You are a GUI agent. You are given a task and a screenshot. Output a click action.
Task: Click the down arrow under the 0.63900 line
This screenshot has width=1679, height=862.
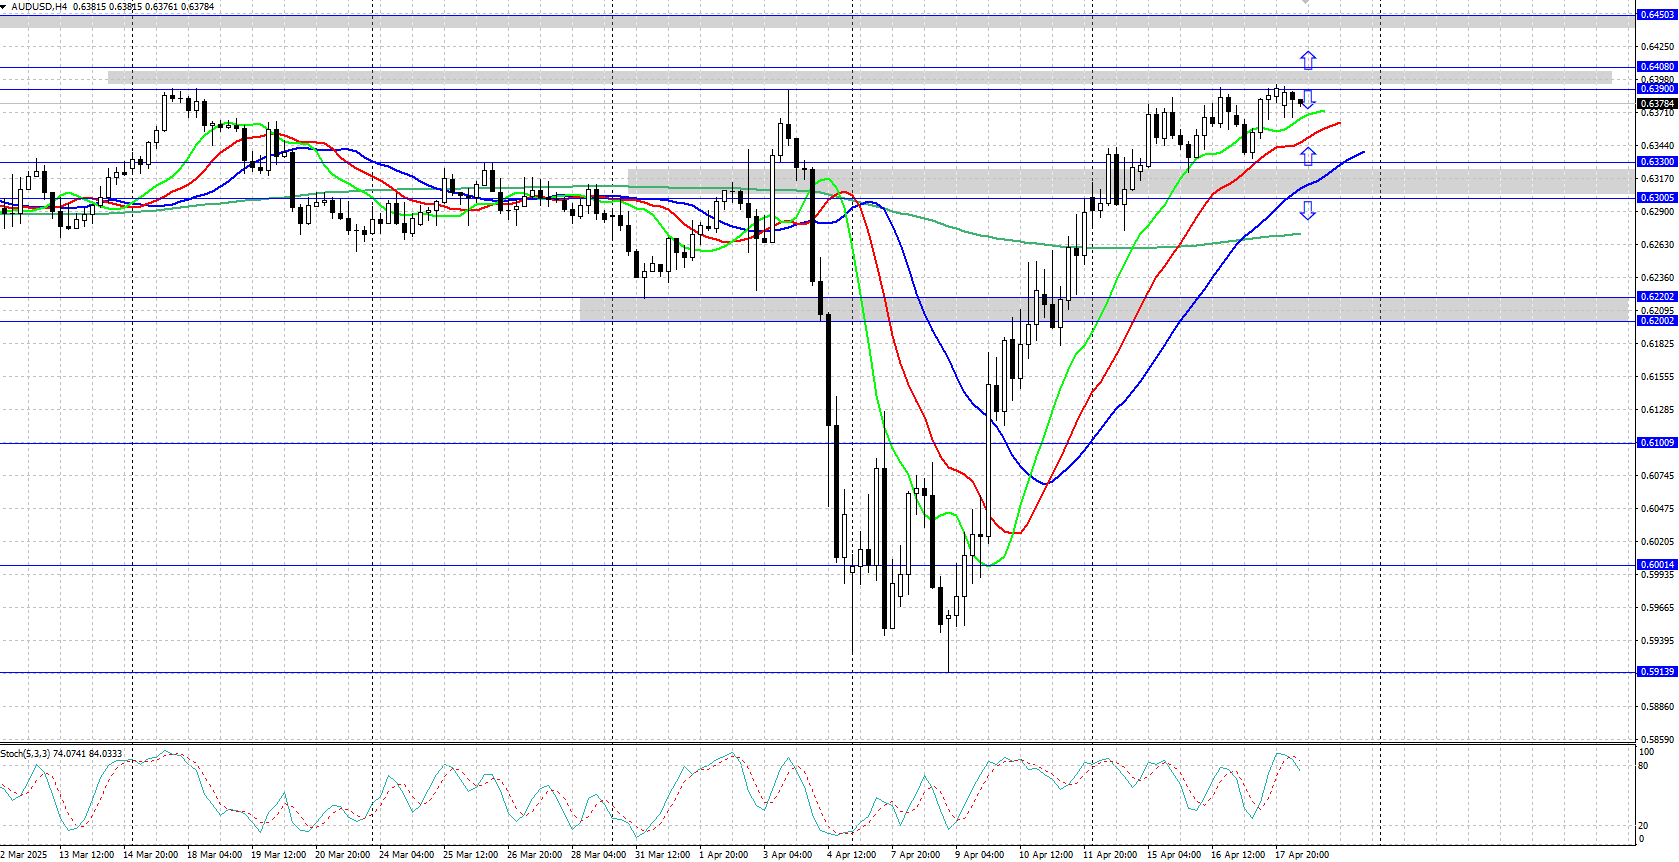pyautogui.click(x=1307, y=100)
